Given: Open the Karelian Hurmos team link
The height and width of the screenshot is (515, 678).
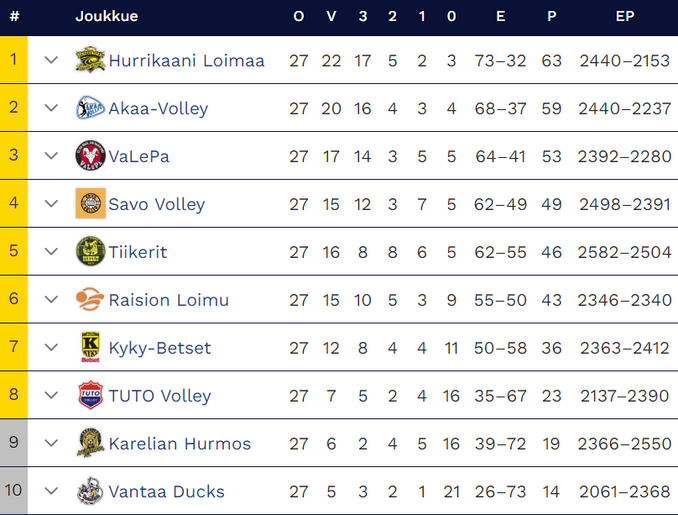Looking at the screenshot, I should point(179,444).
